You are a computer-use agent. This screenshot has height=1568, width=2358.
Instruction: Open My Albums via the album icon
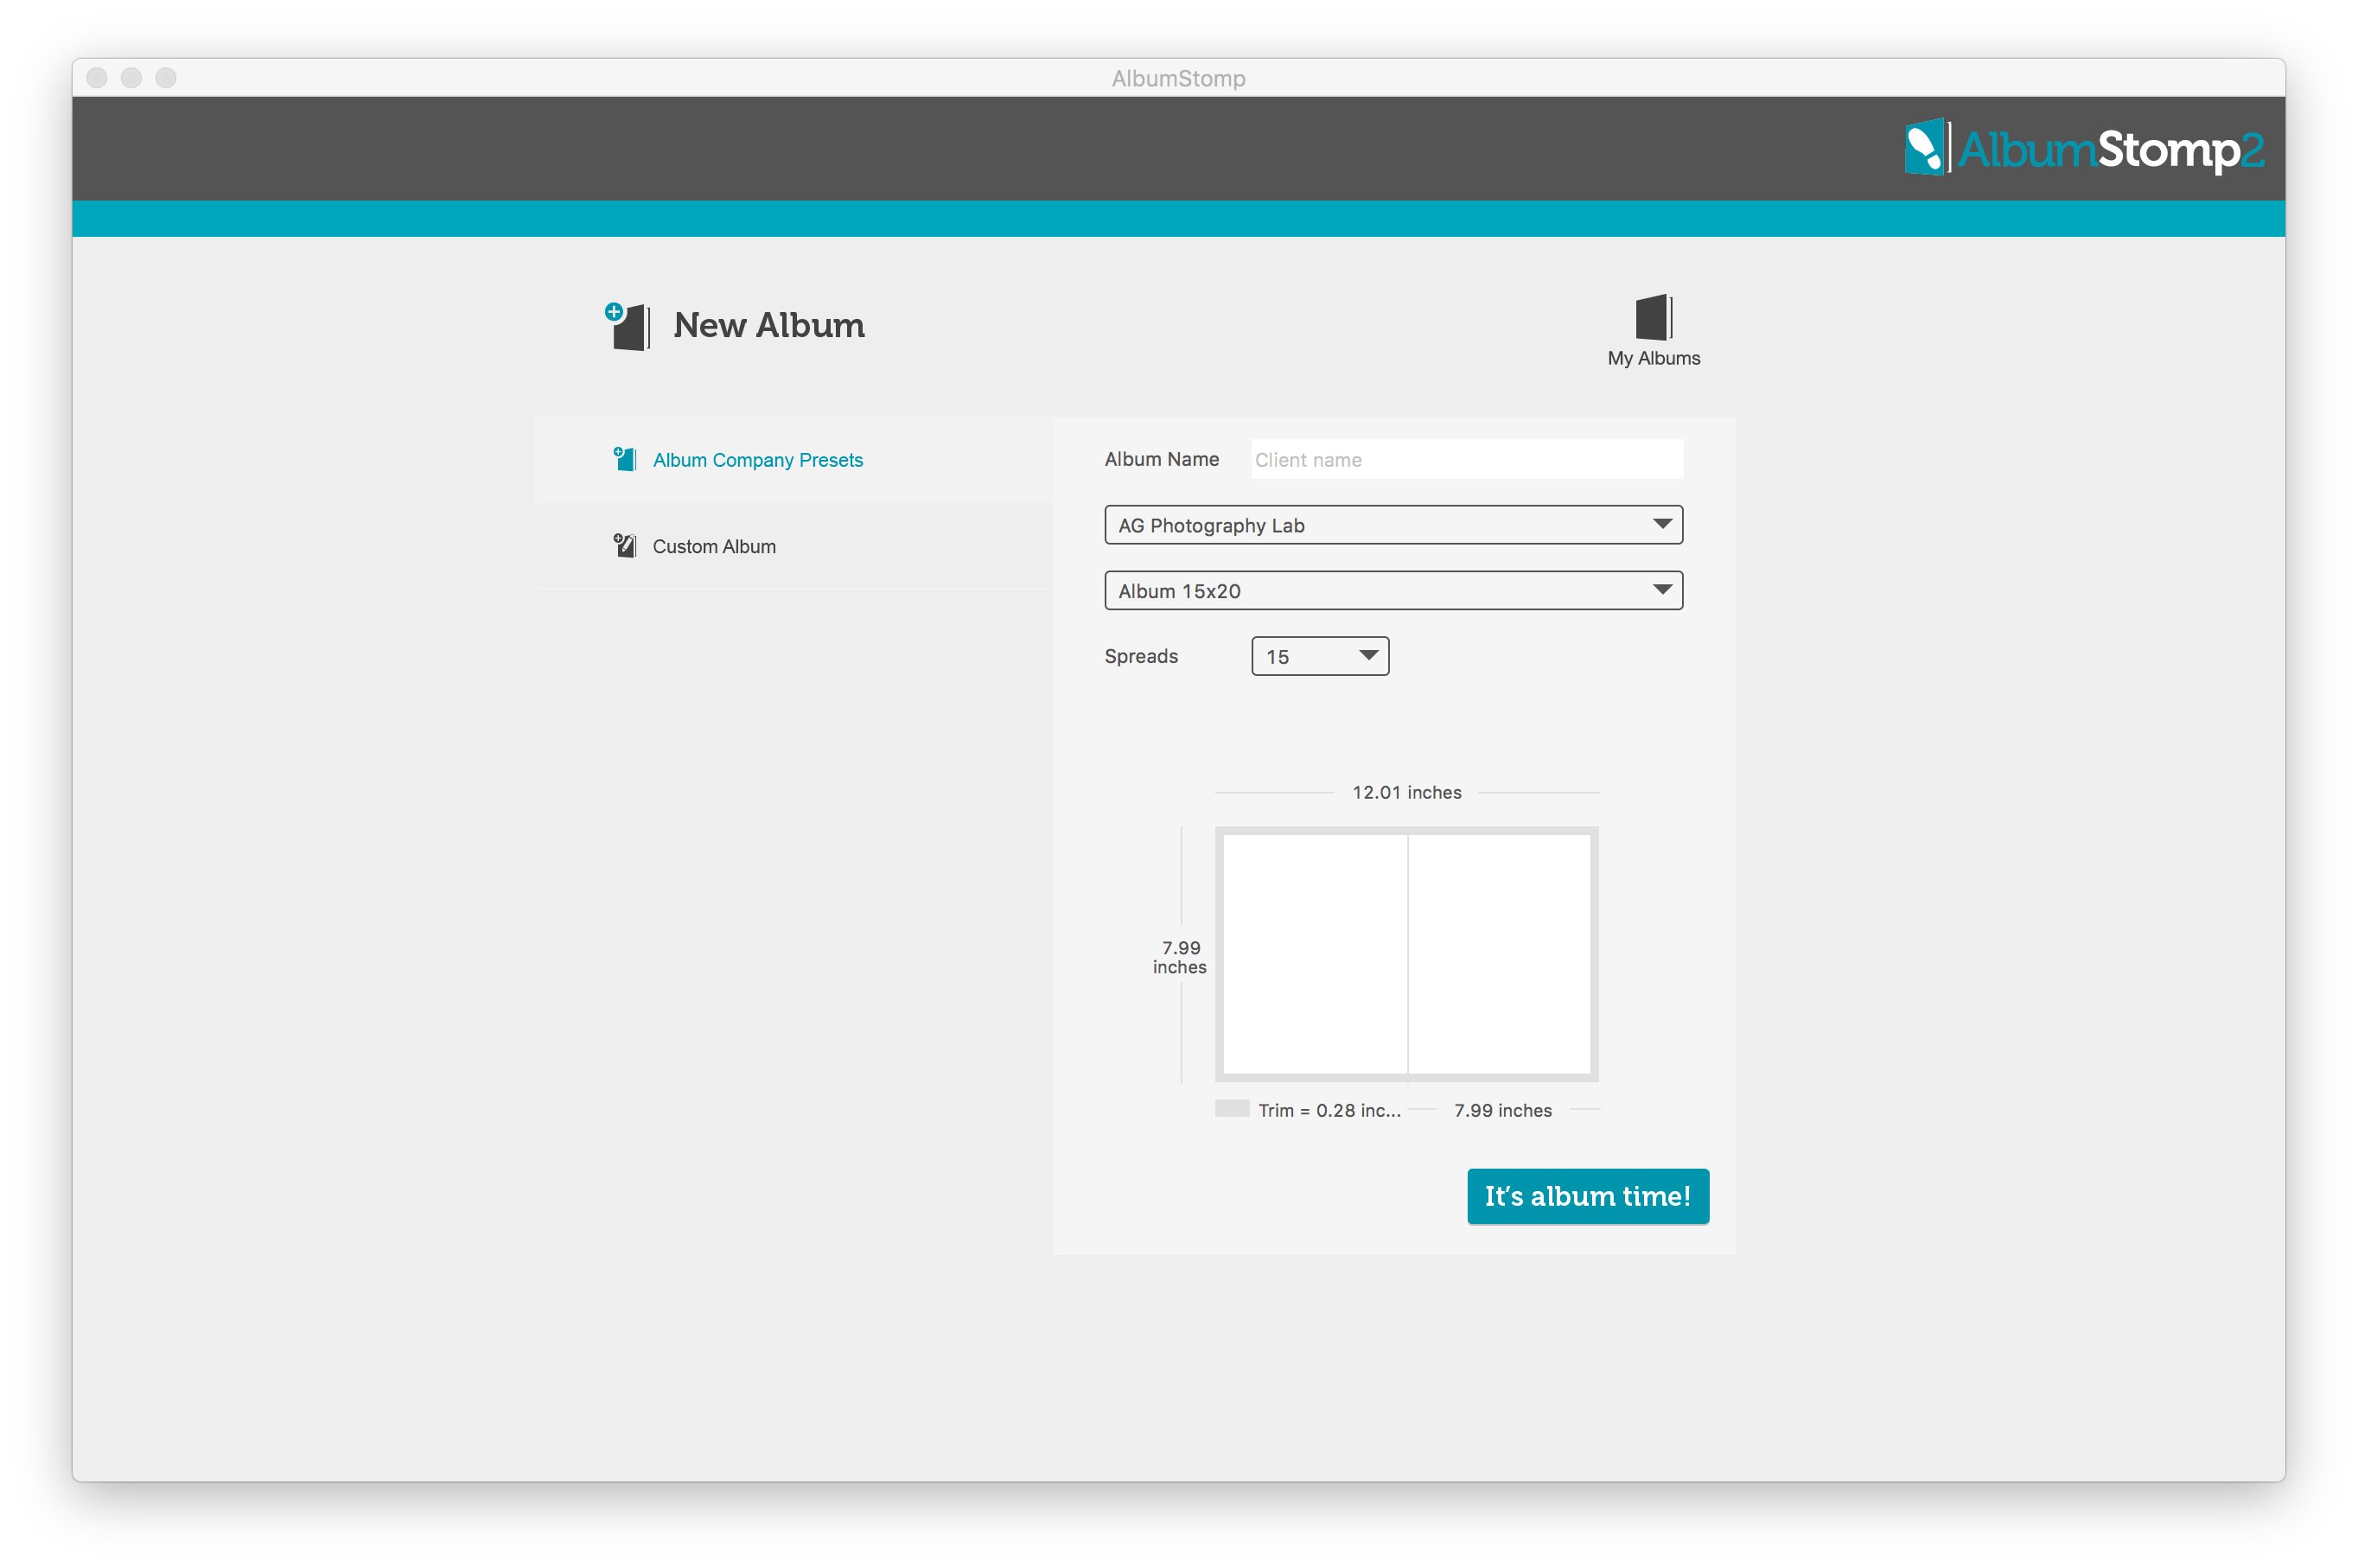click(x=1653, y=317)
